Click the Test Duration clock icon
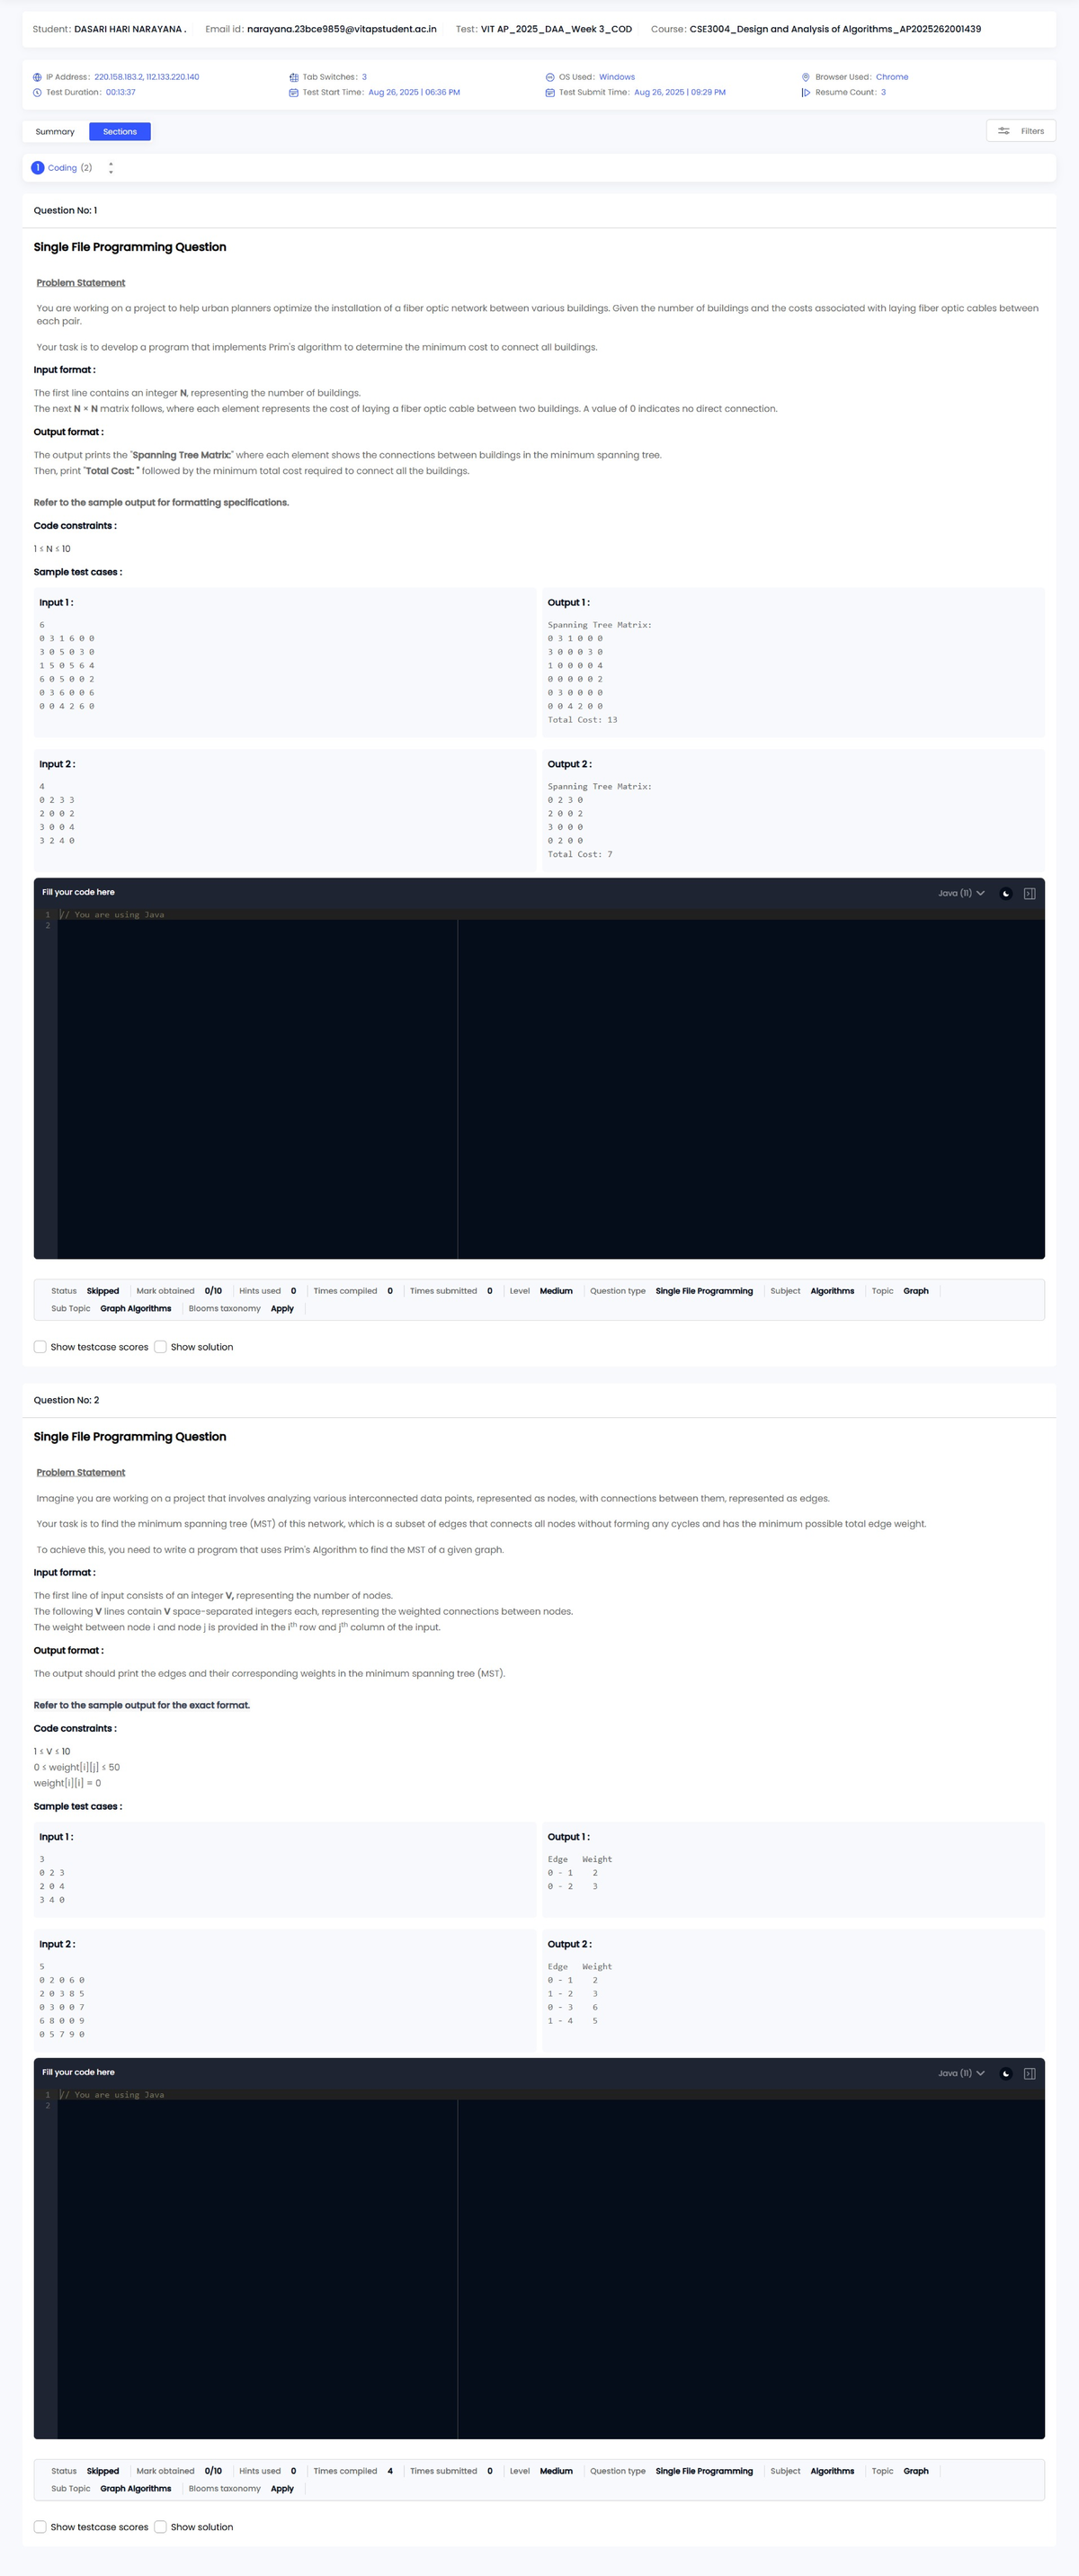The width and height of the screenshot is (1079, 2576). (37, 92)
